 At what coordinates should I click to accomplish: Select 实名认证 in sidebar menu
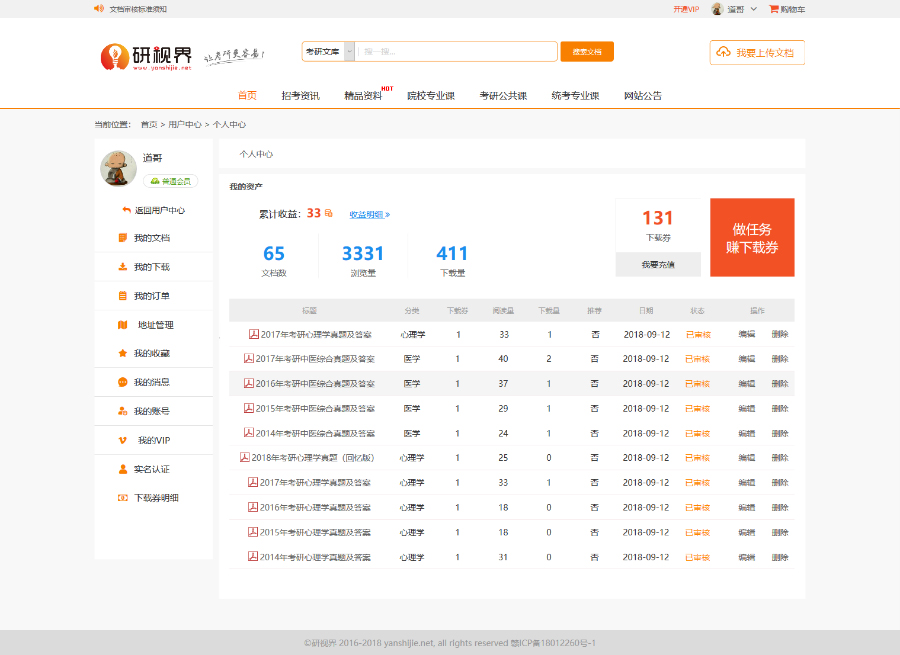click(152, 469)
